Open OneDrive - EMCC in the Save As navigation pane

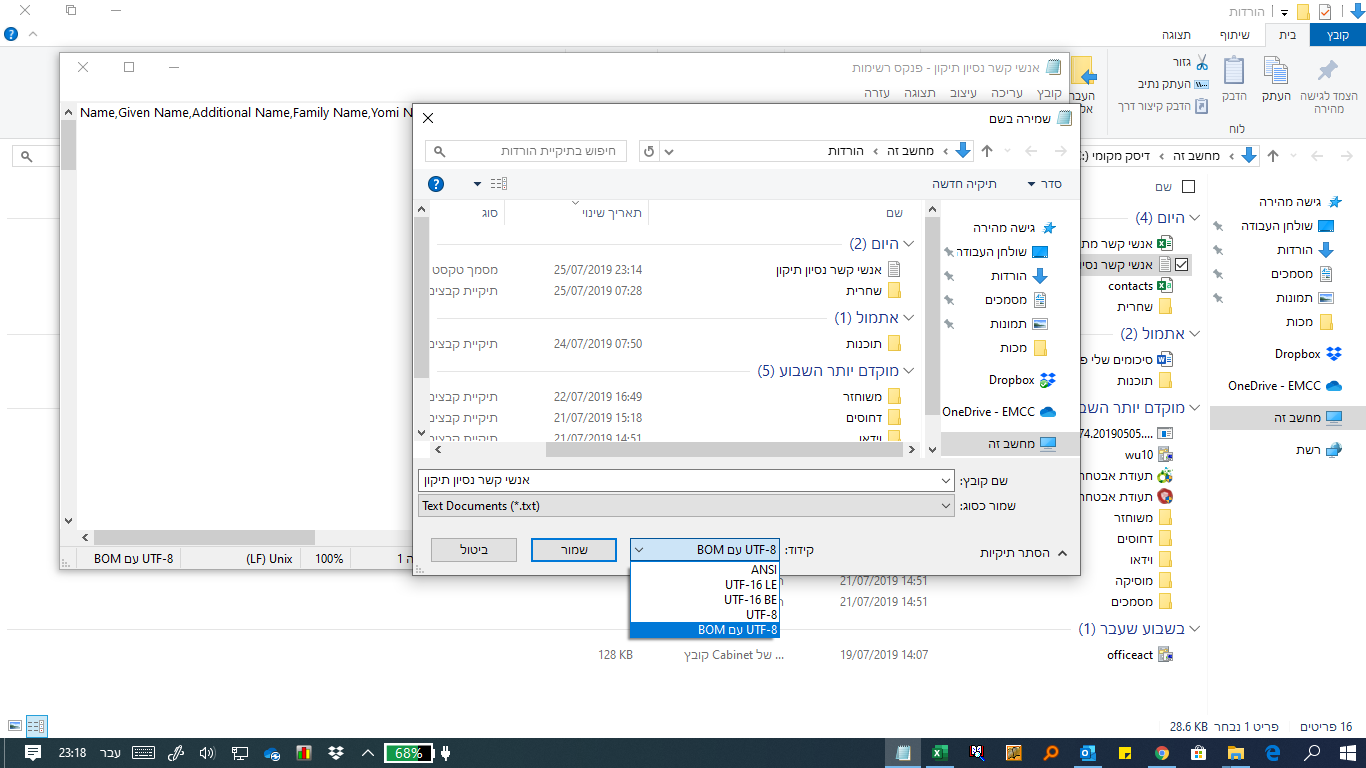pos(999,411)
